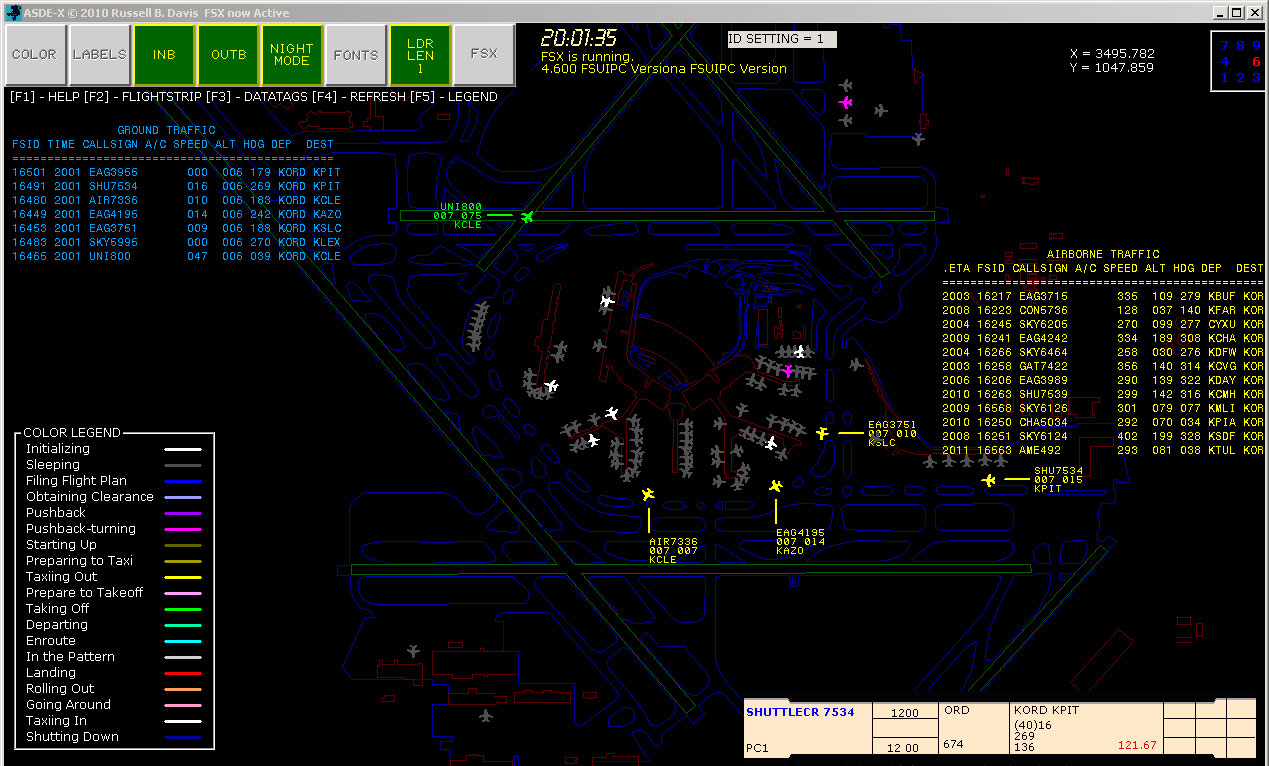
Task: Select the EAG4195 aircraft icon
Action: point(775,484)
